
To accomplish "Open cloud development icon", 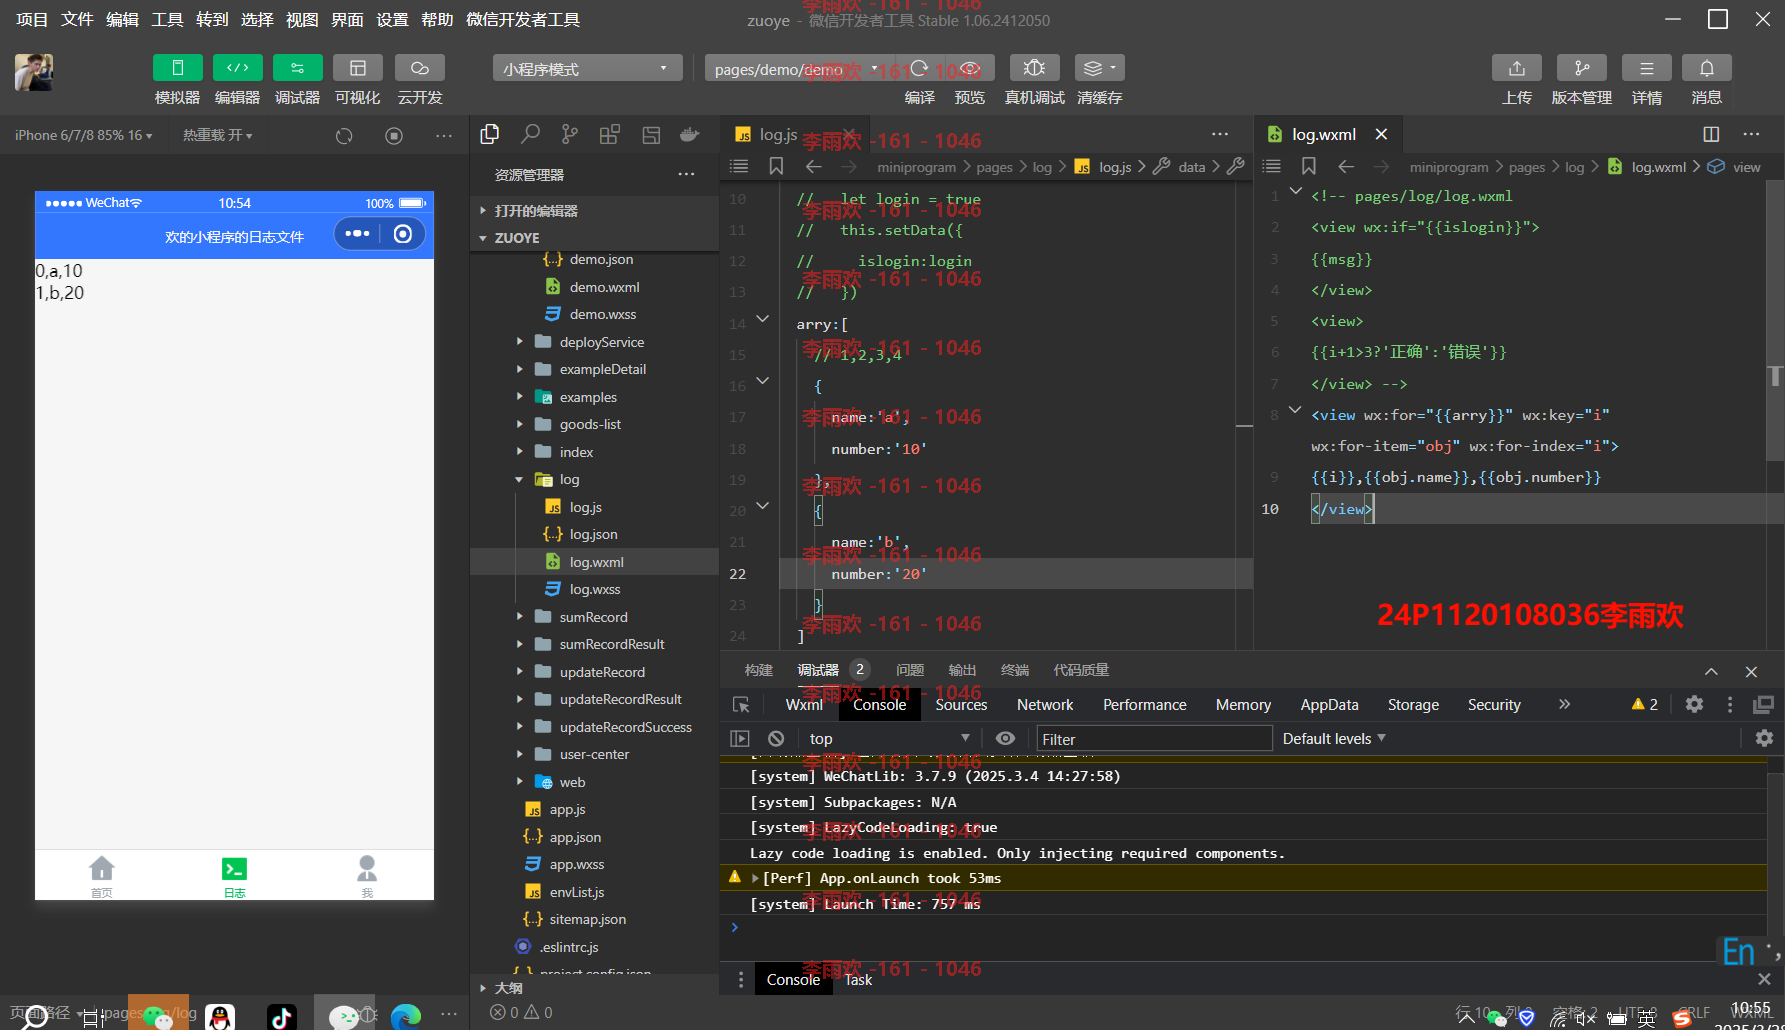I will pyautogui.click(x=420, y=68).
